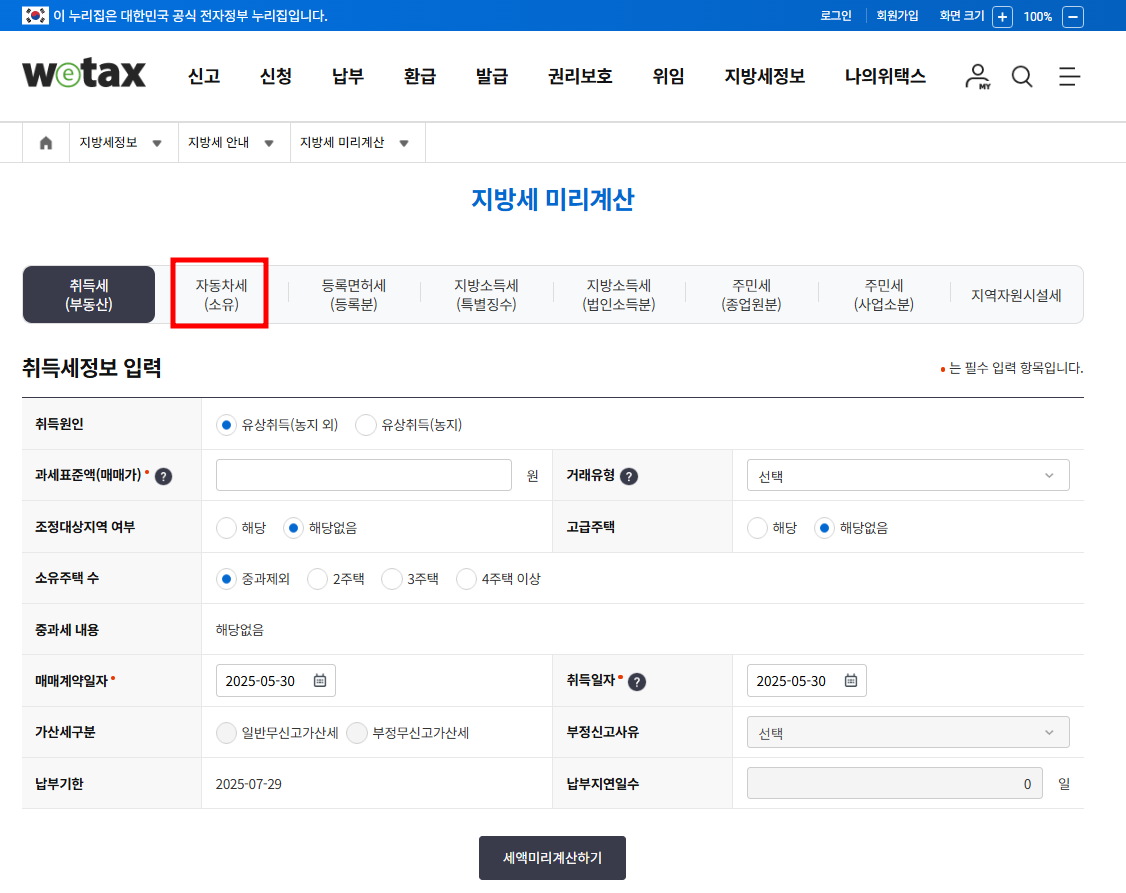Click the help icon beside 거래유형
Screen dimensions: 1126x893
(x=628, y=475)
